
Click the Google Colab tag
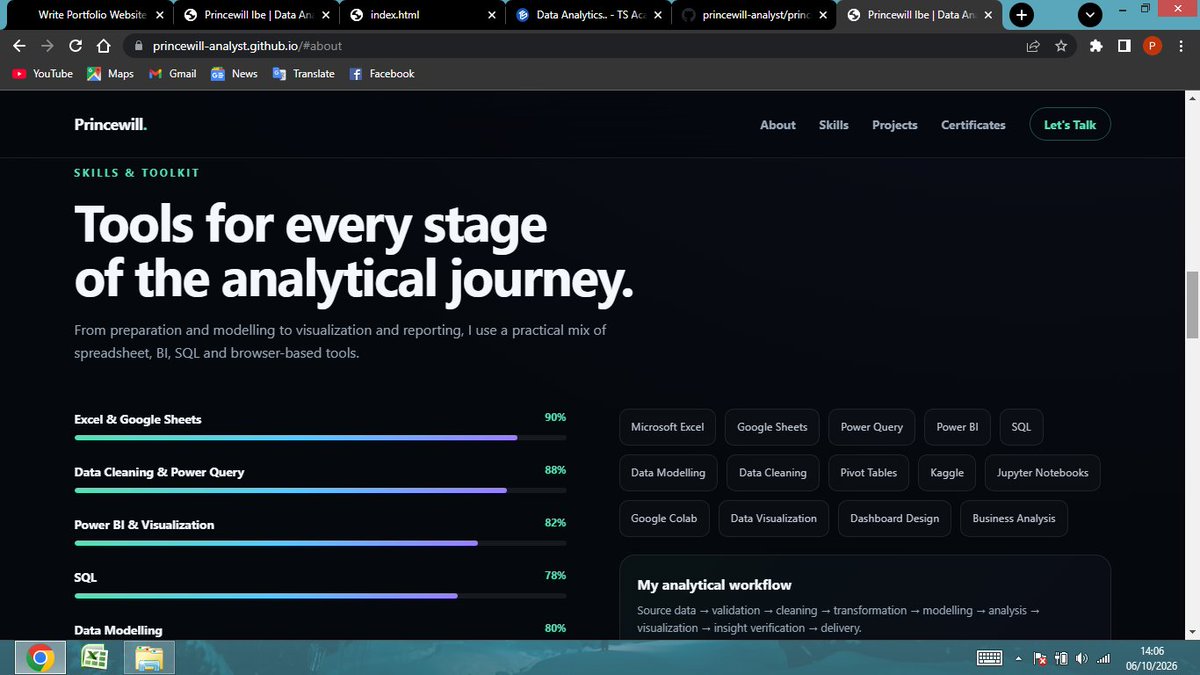[664, 519]
